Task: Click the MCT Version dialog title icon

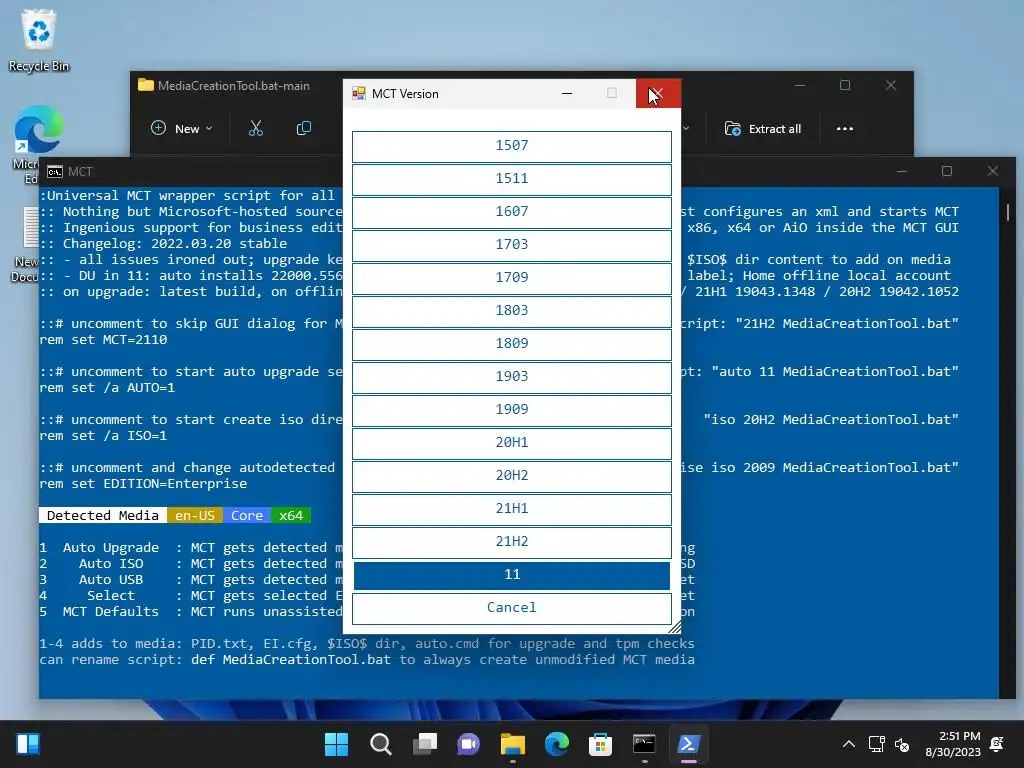Action: pyautogui.click(x=359, y=93)
